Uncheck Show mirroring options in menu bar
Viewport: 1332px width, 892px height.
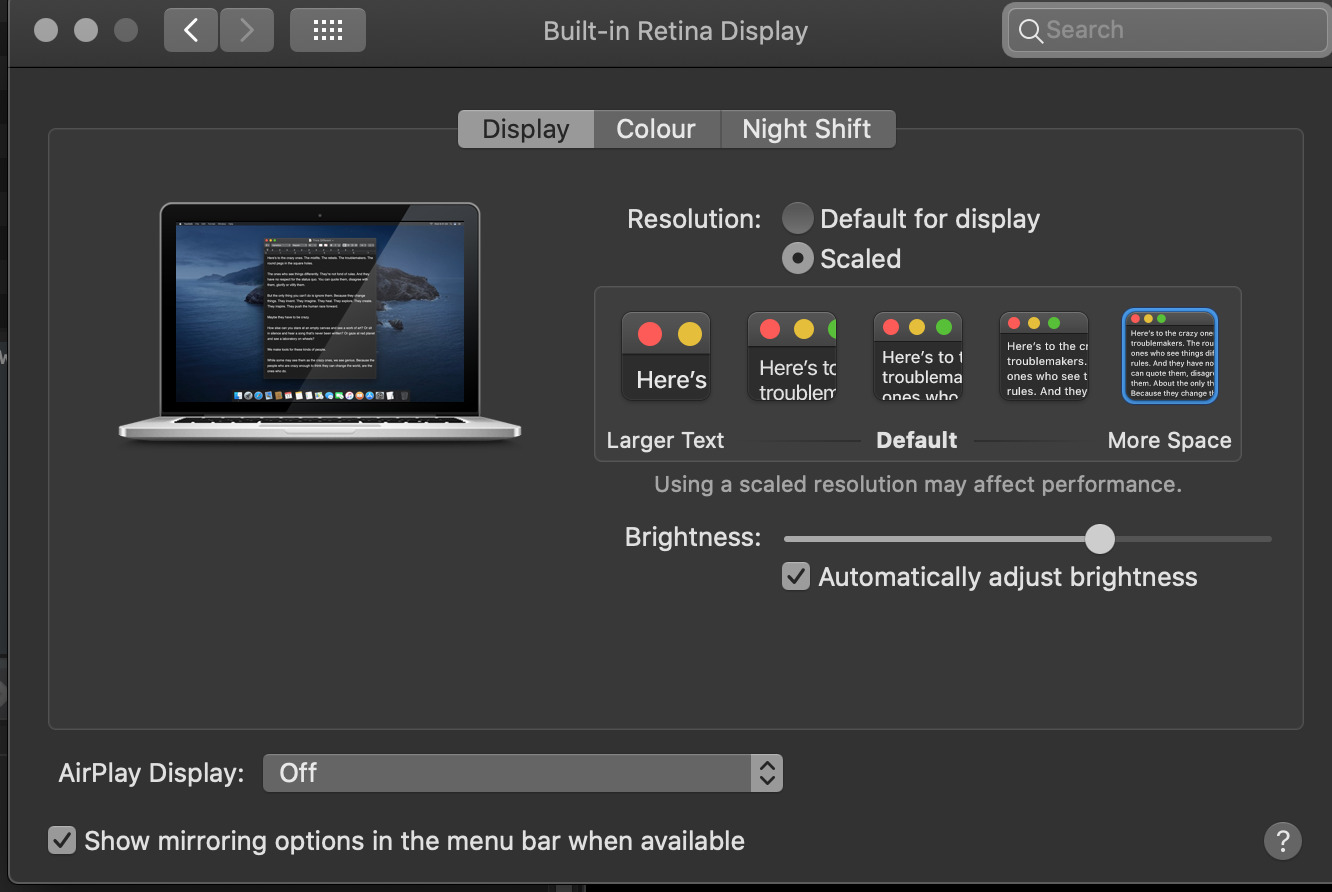(62, 840)
